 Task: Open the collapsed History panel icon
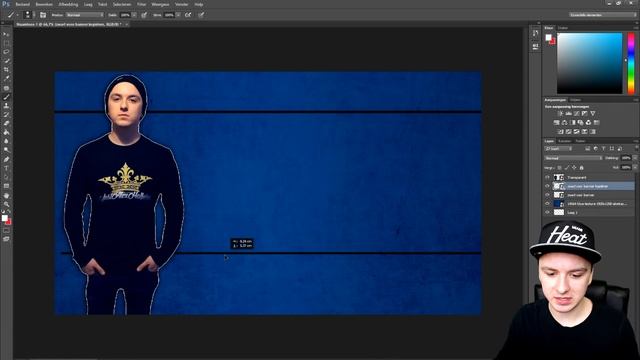[536, 33]
